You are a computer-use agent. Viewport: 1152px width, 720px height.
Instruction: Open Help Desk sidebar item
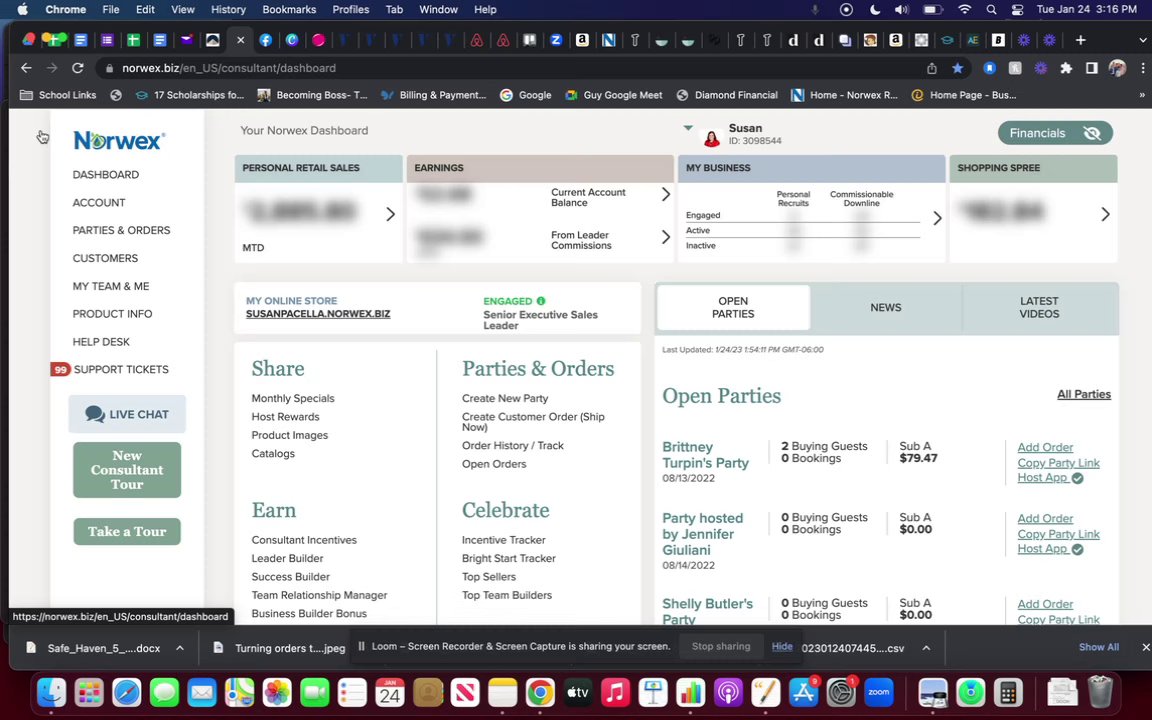(x=101, y=342)
